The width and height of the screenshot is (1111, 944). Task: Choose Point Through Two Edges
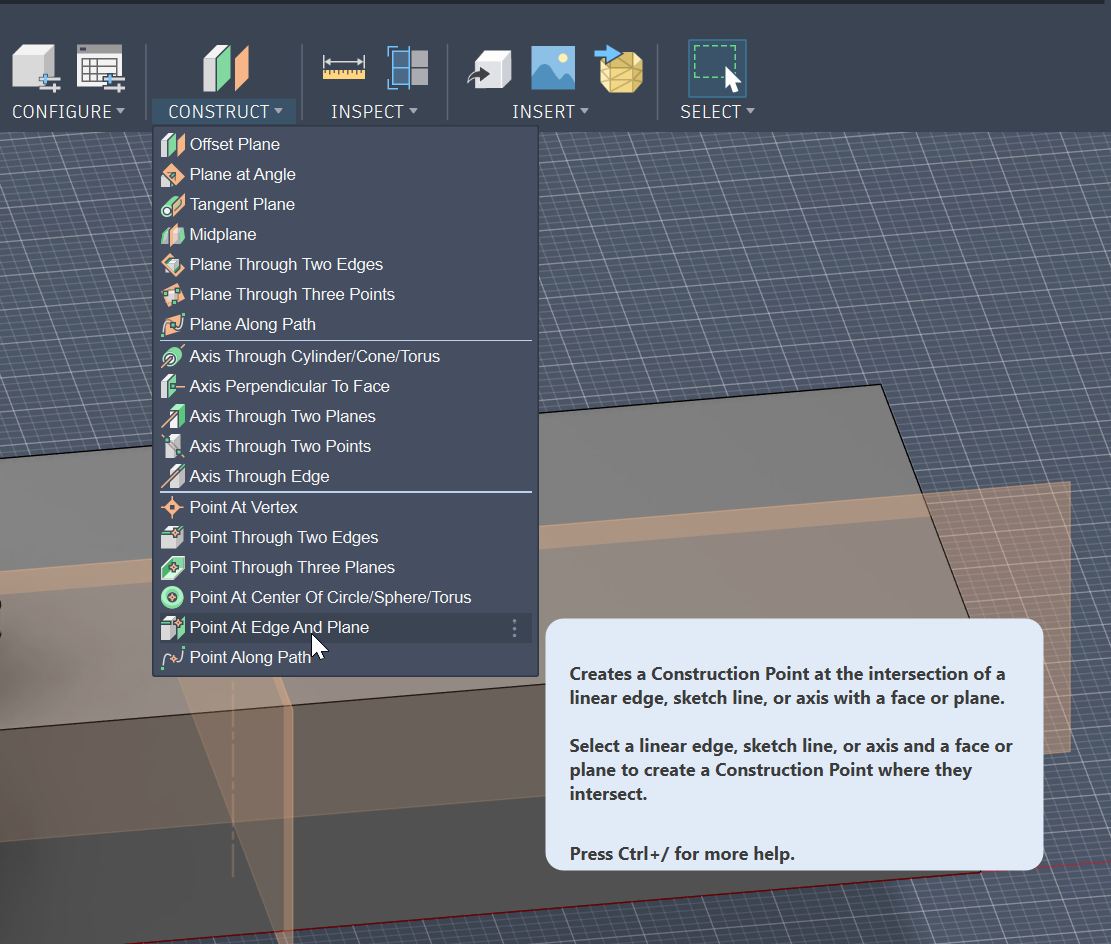pyautogui.click(x=346, y=537)
